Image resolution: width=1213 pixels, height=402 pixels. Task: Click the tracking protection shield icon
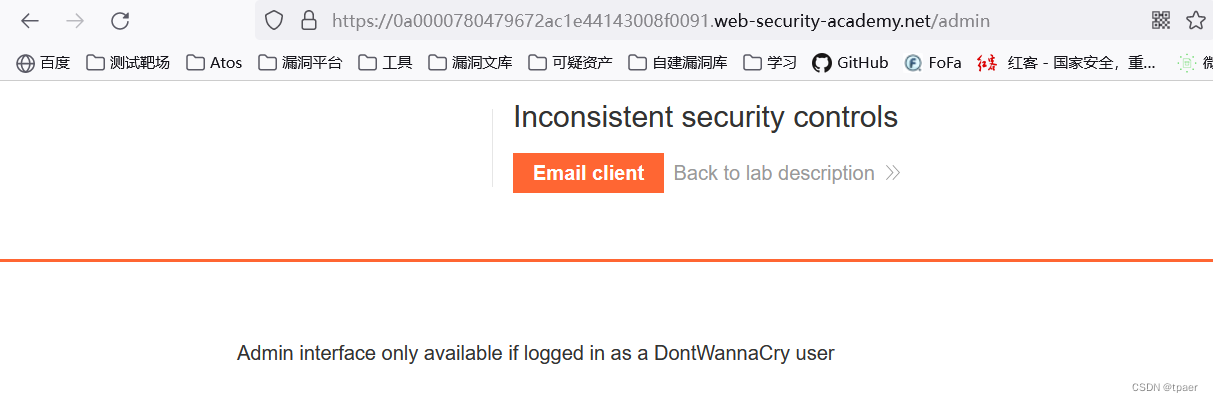tap(274, 20)
